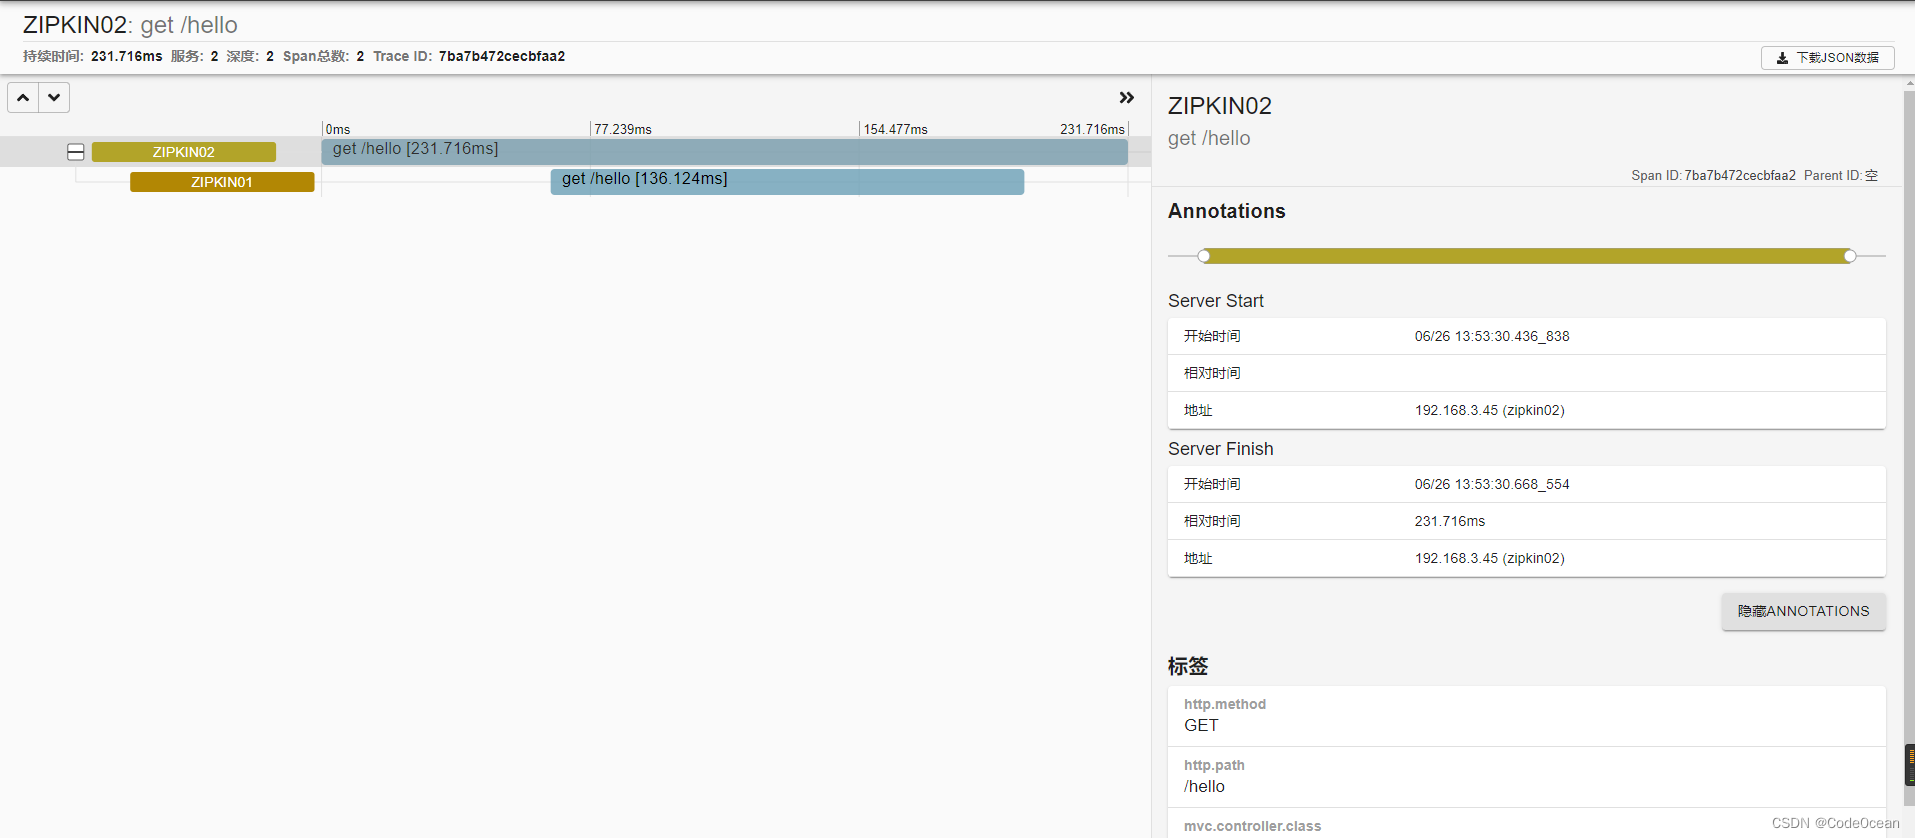Image resolution: width=1915 pixels, height=838 pixels.
Task: Click the relative time 231.716ms value
Action: point(1450,521)
